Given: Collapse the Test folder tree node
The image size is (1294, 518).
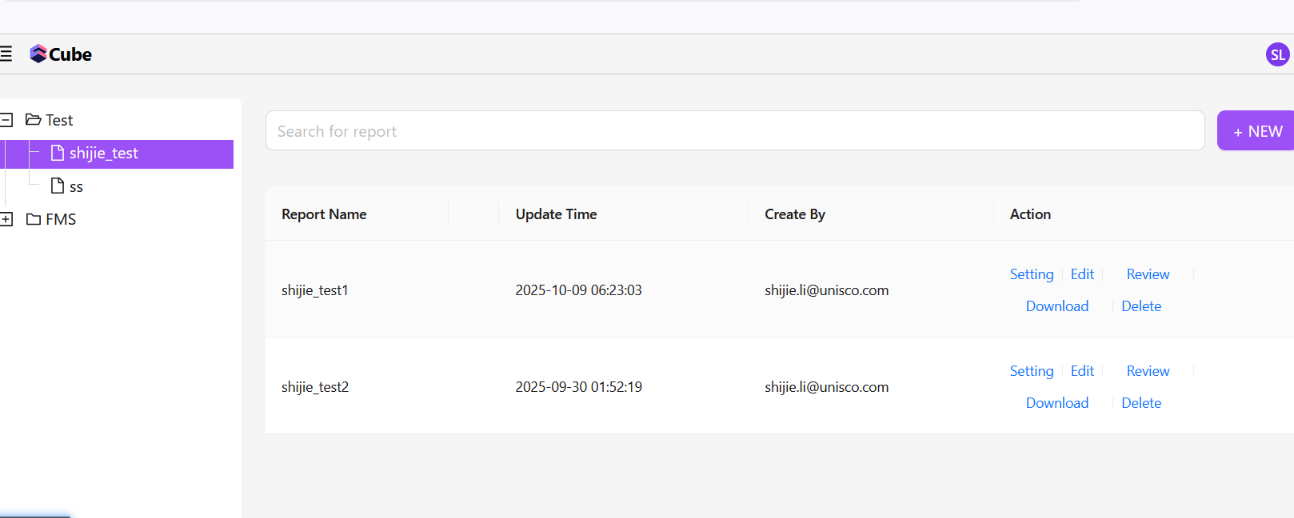Looking at the screenshot, I should pos(6,120).
